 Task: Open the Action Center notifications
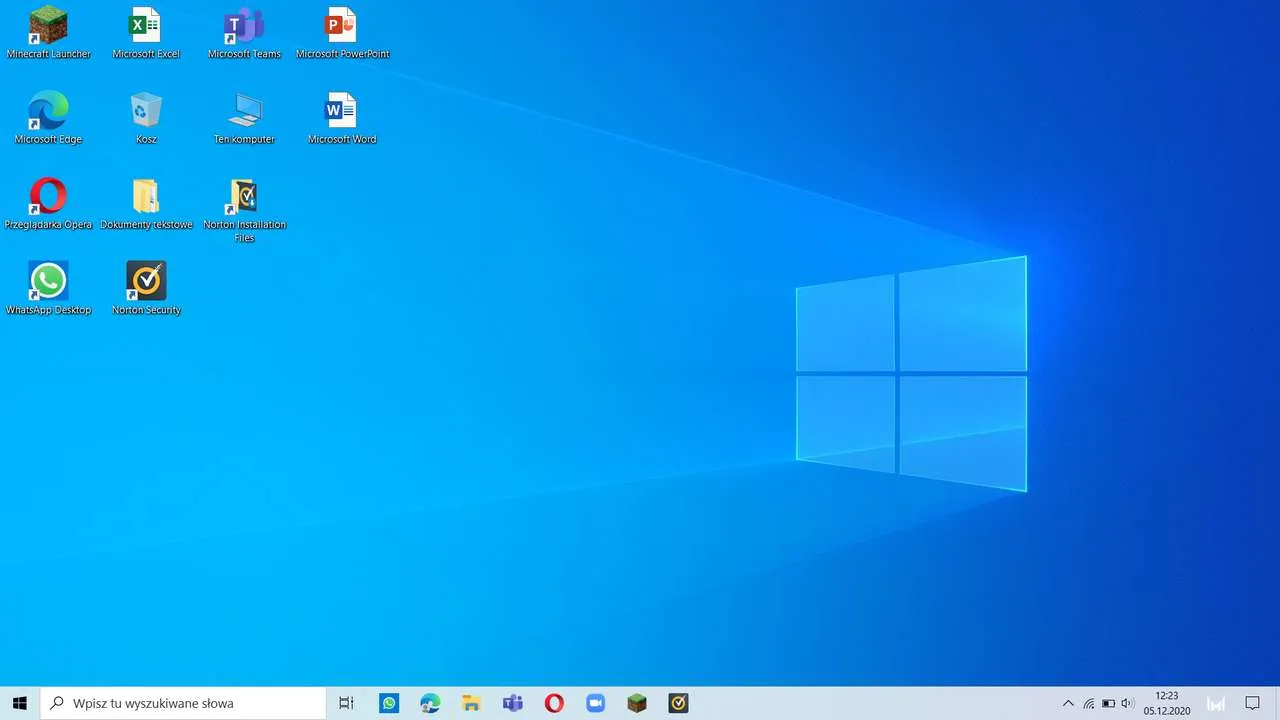(x=1252, y=703)
